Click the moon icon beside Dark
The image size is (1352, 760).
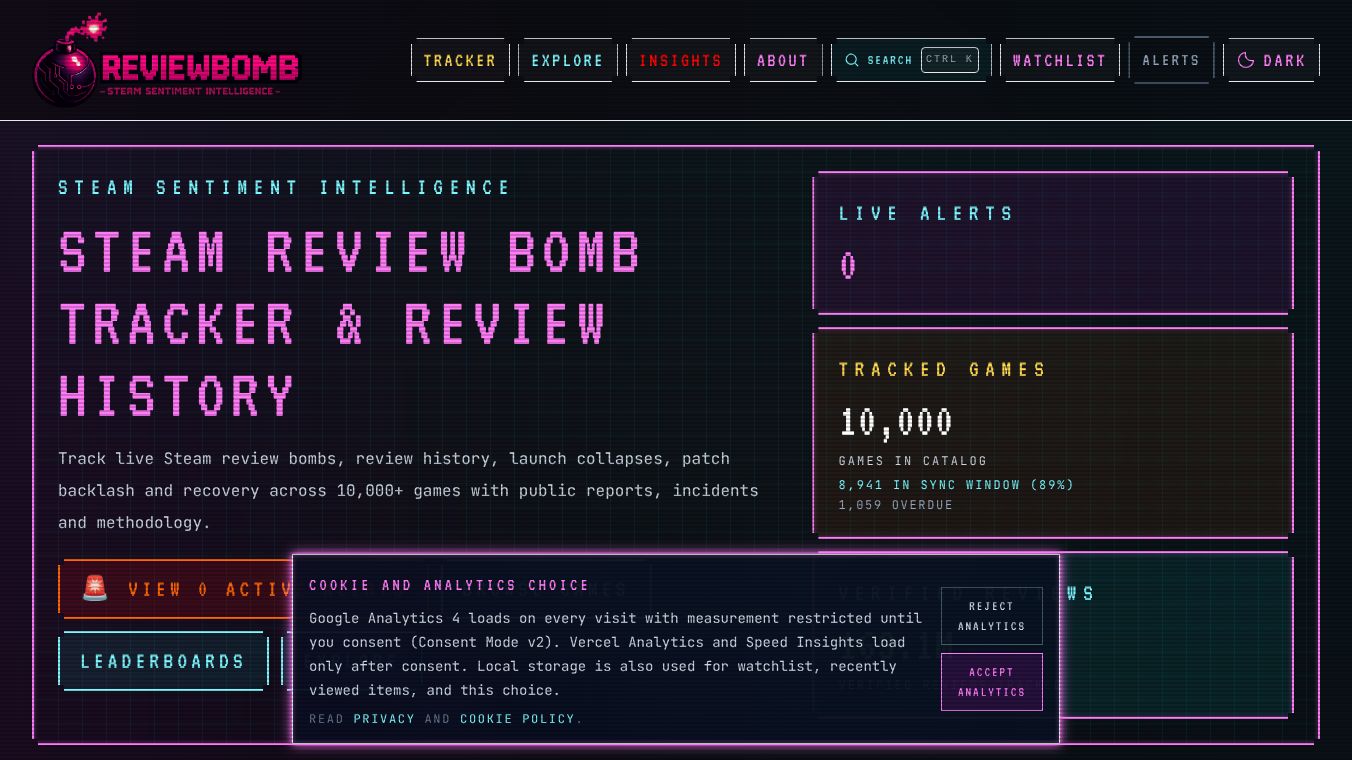click(1246, 60)
